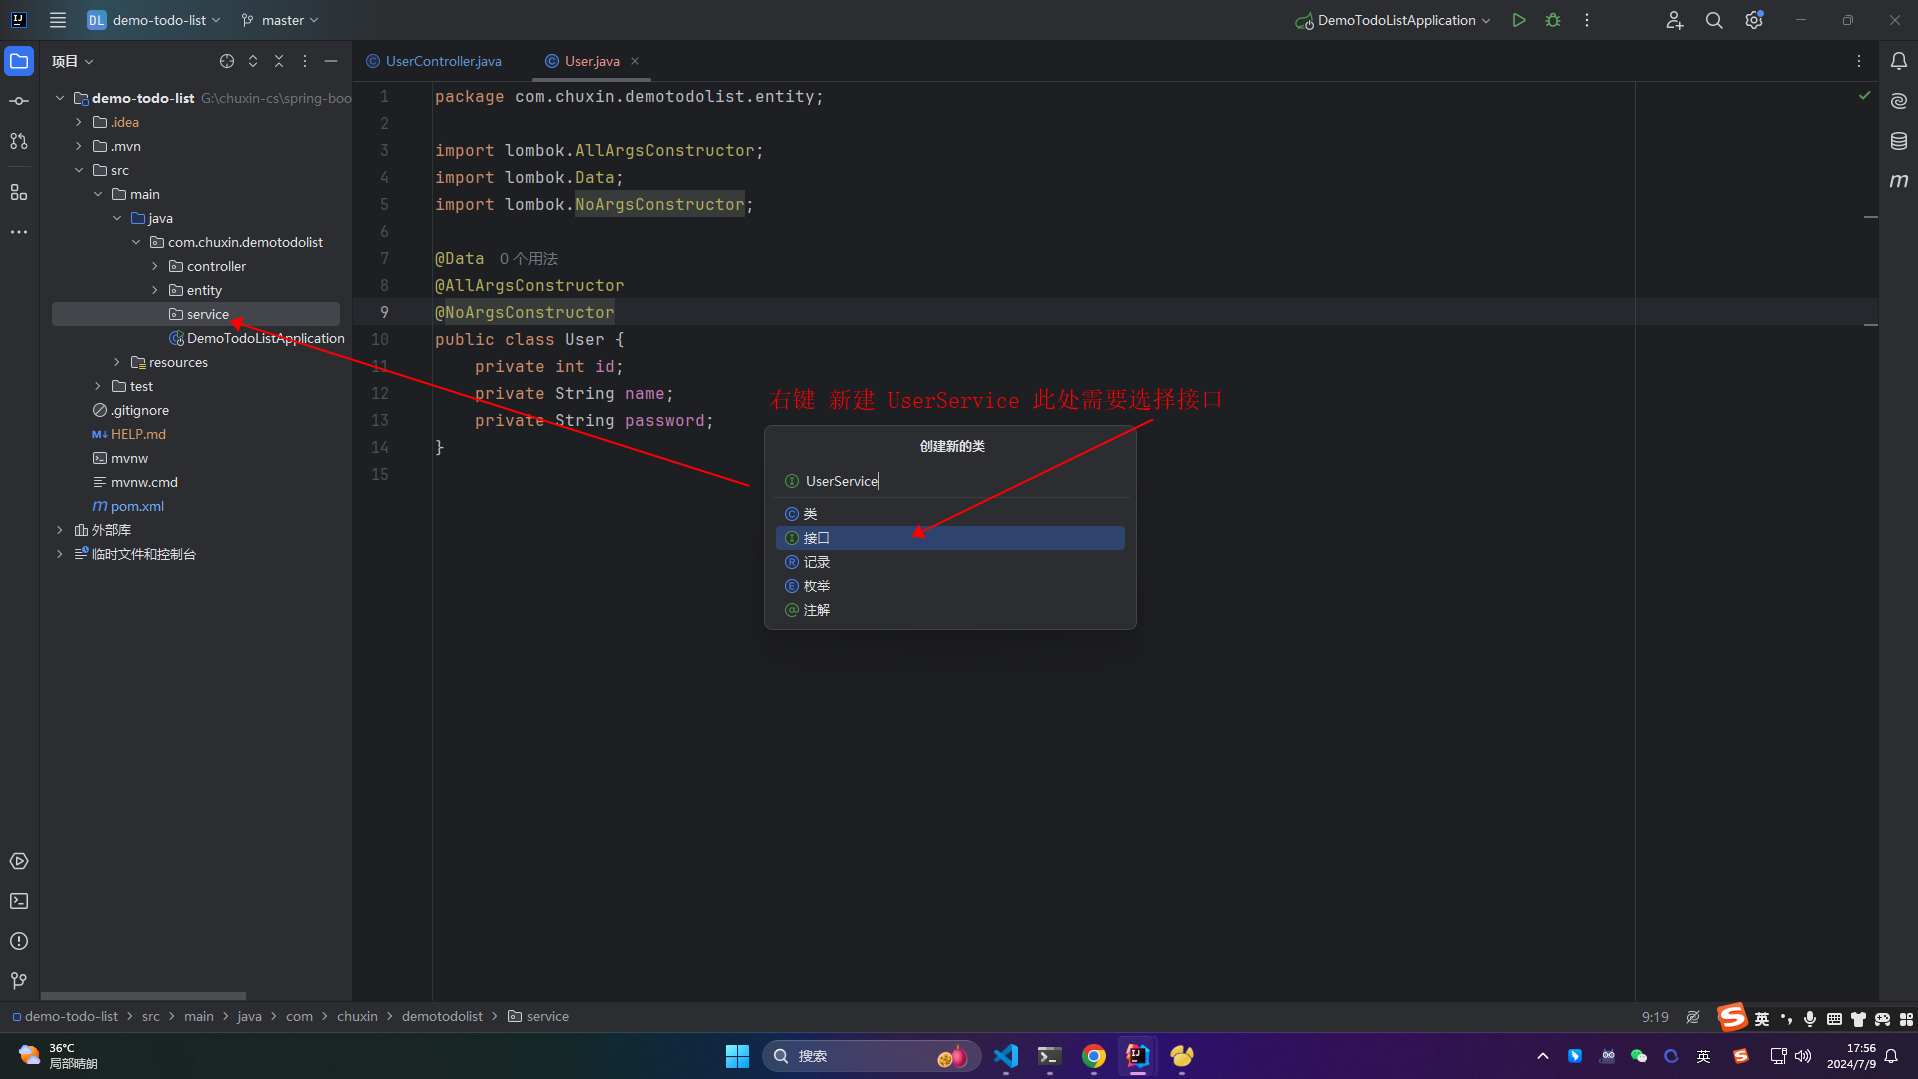Image resolution: width=1918 pixels, height=1079 pixels.
Task: Show more tool windows ellipsis
Action: pyautogui.click(x=19, y=231)
